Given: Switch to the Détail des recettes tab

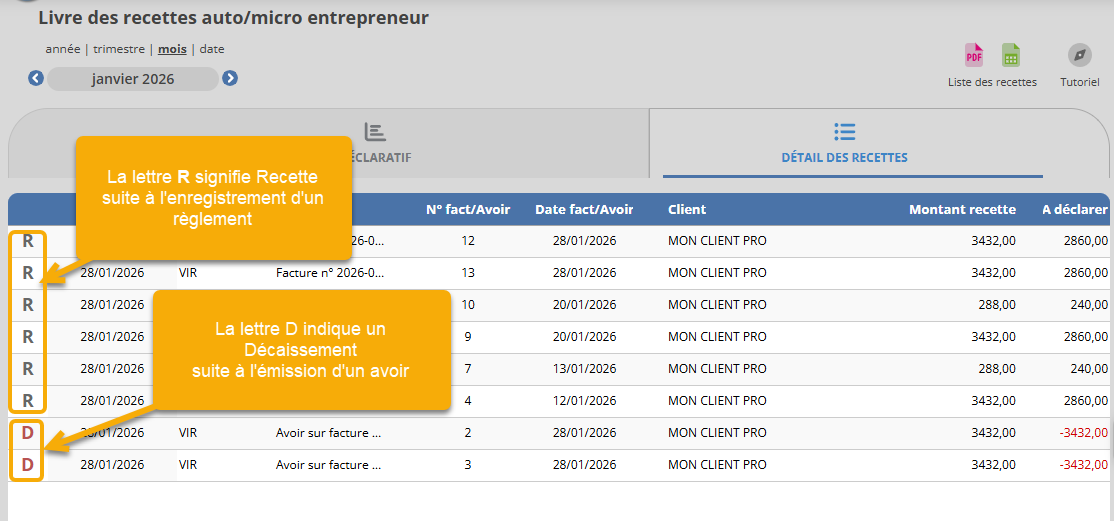Looking at the screenshot, I should [x=844, y=143].
